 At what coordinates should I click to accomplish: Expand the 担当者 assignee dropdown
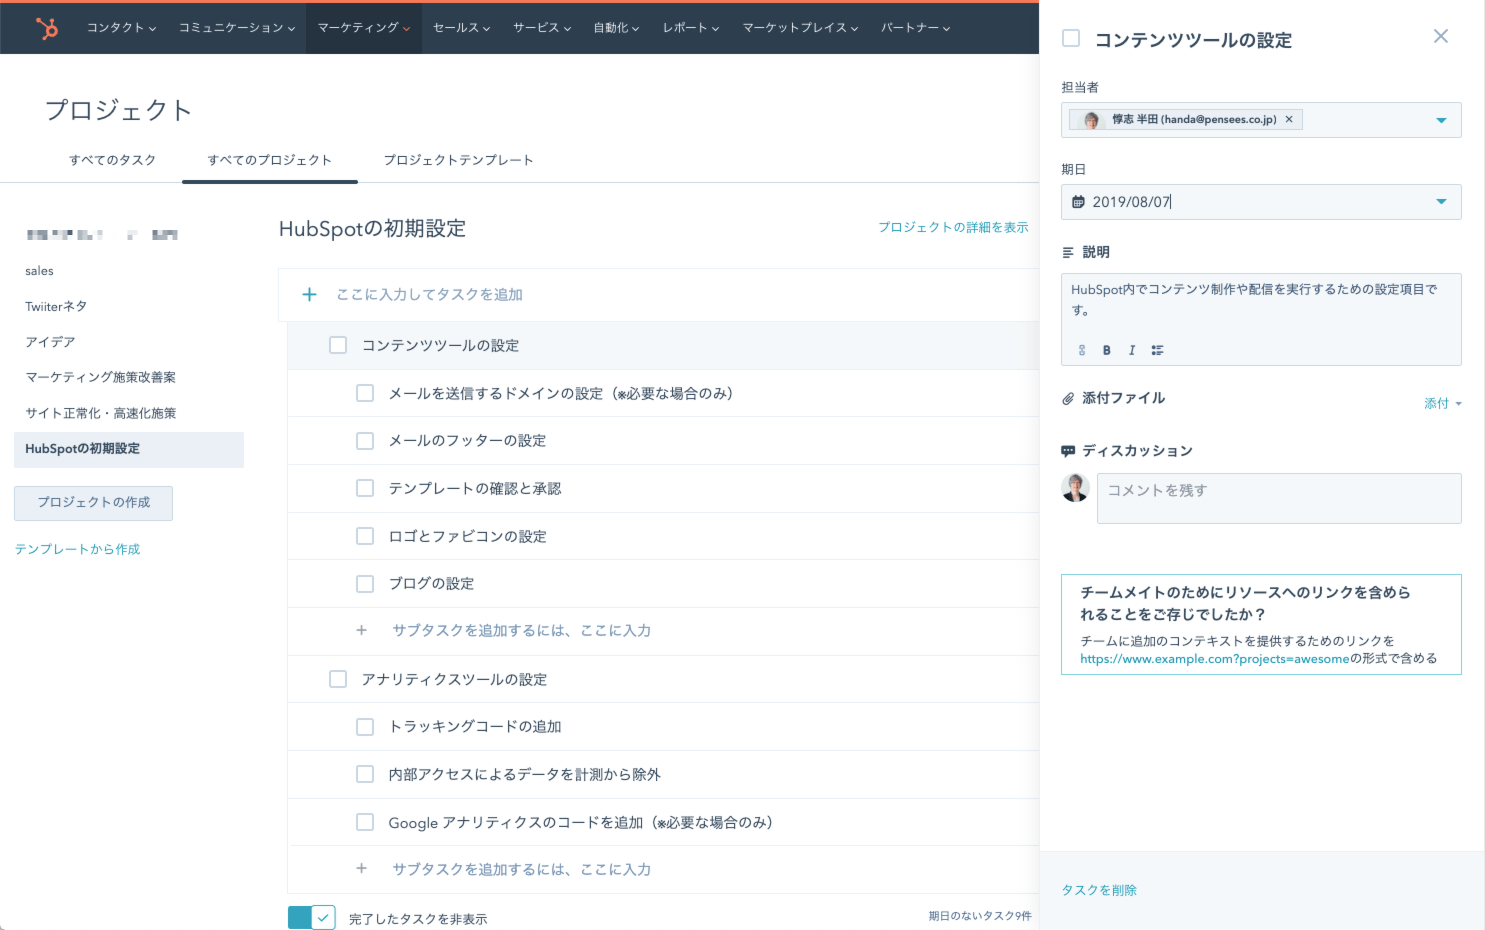1441,120
